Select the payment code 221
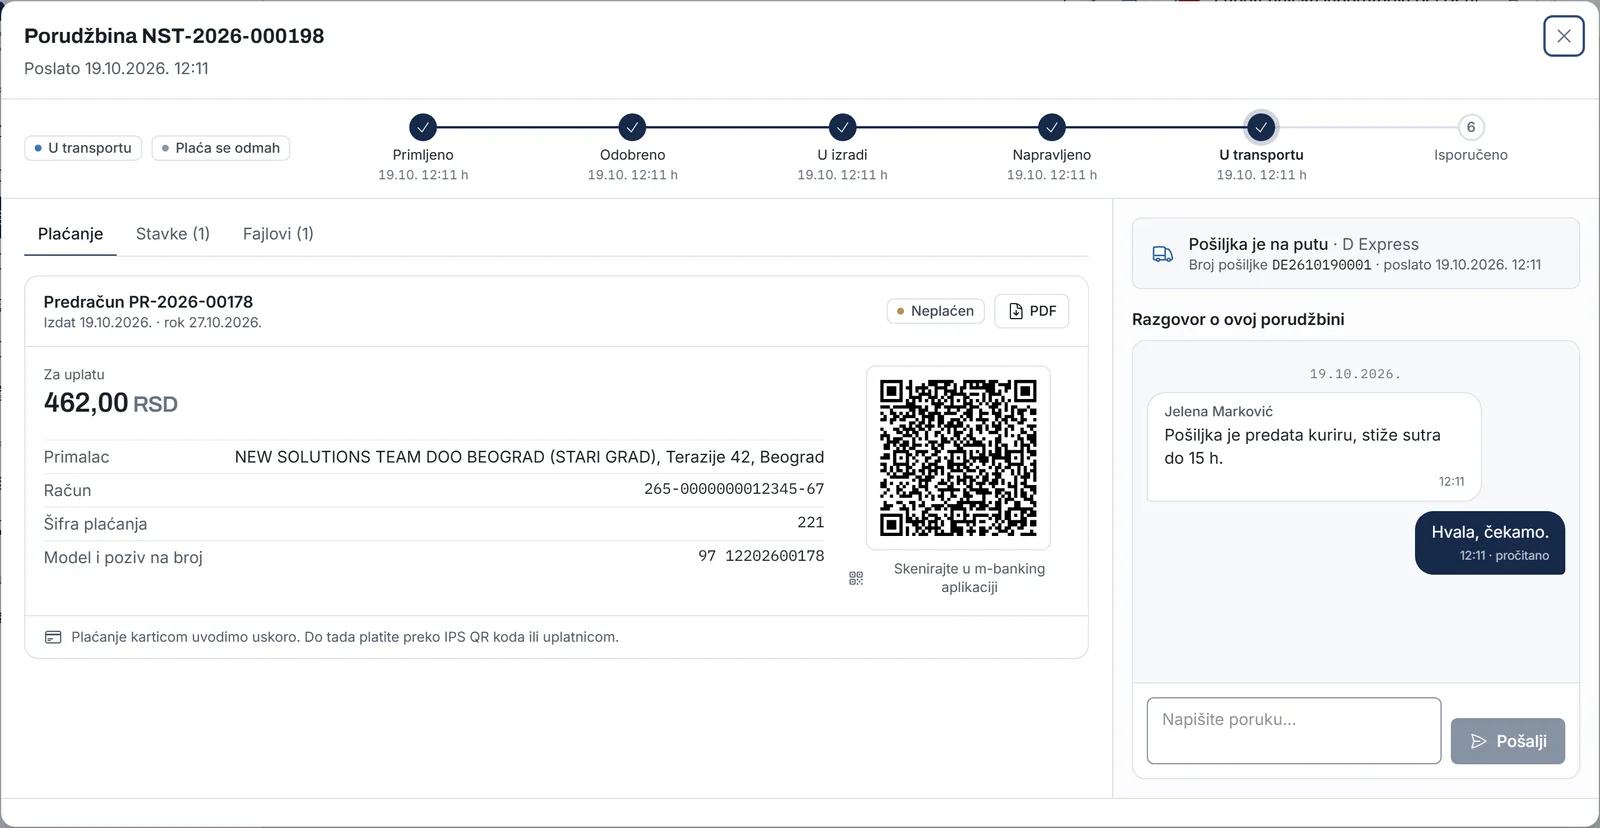The image size is (1600, 828). (811, 522)
